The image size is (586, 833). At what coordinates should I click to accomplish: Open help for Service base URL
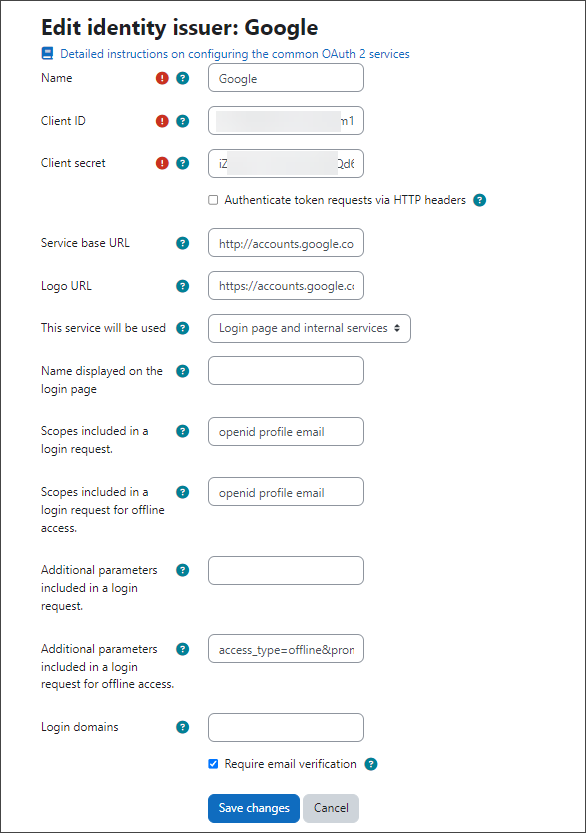click(182, 243)
